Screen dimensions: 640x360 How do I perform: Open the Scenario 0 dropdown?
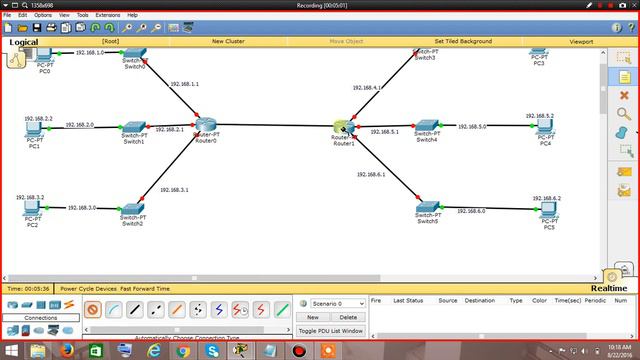[338, 304]
